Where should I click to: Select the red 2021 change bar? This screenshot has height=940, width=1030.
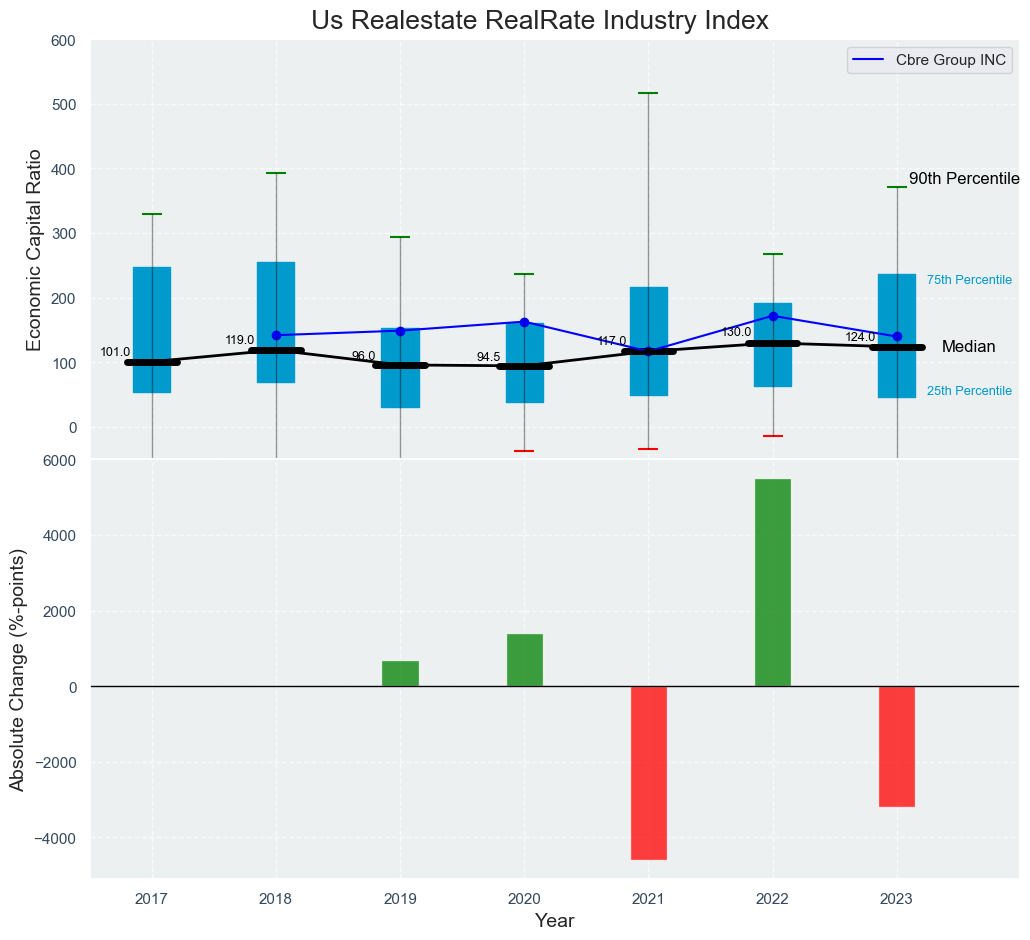pyautogui.click(x=648, y=772)
